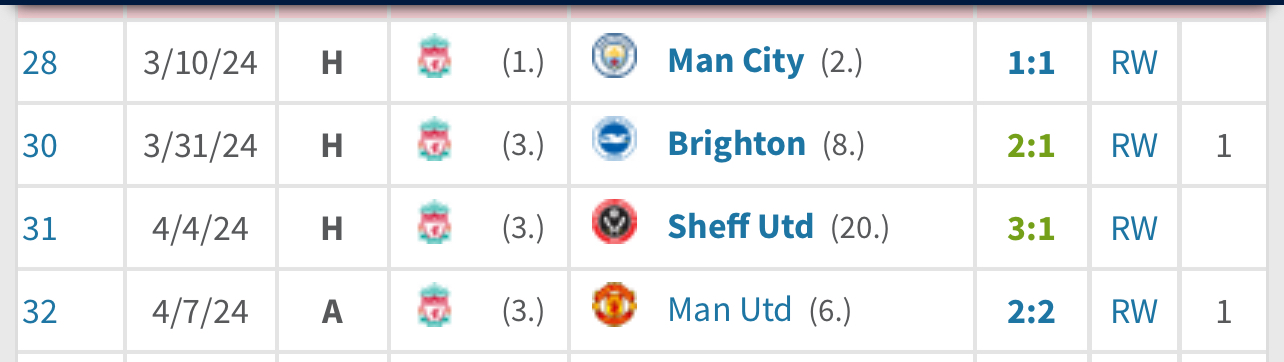Click the Manchester City club crest
The width and height of the screenshot is (1284, 362).
tap(609, 57)
